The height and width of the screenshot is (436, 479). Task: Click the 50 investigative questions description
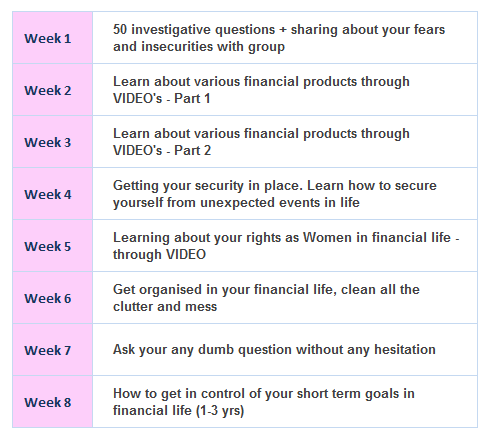279,38
